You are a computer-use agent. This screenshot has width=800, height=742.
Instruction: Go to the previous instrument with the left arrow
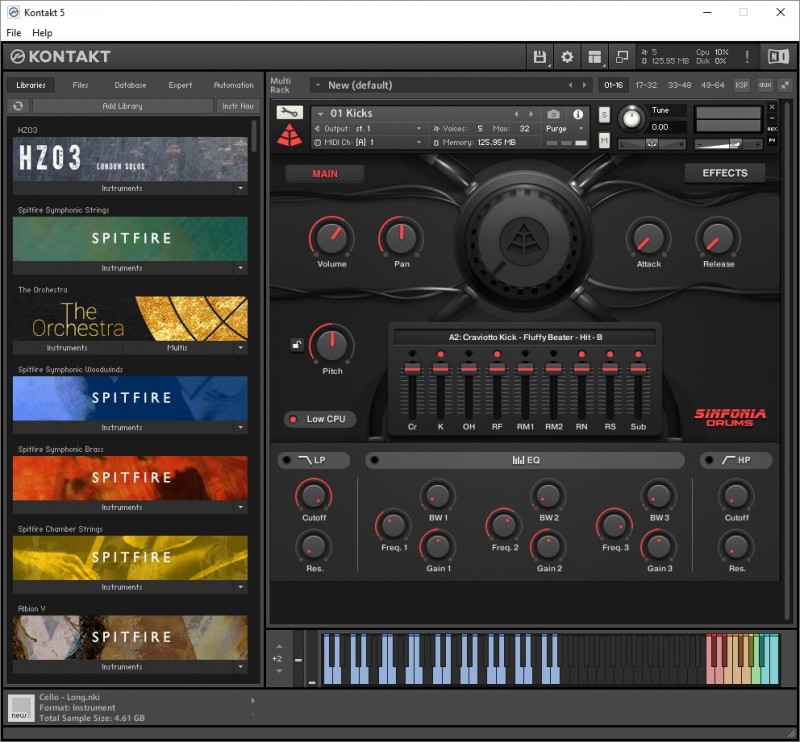pyautogui.click(x=516, y=114)
